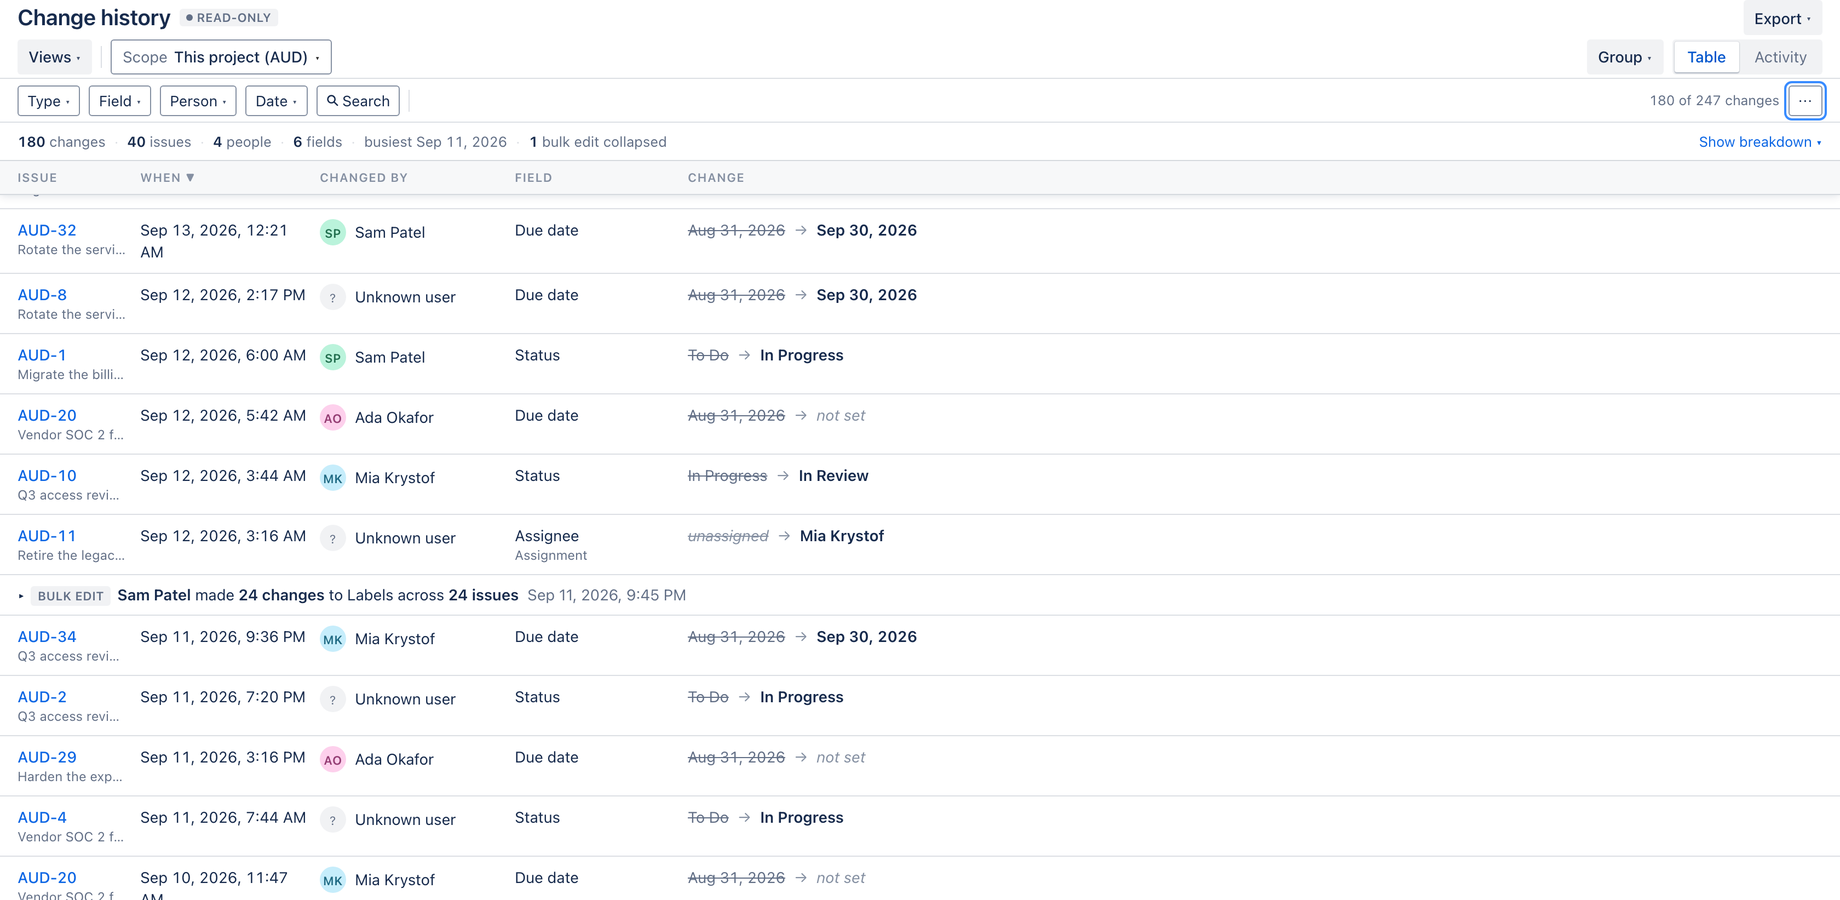1840x900 pixels.
Task: Click the '1 bulk edit collapsed' summary text
Action: (x=598, y=142)
